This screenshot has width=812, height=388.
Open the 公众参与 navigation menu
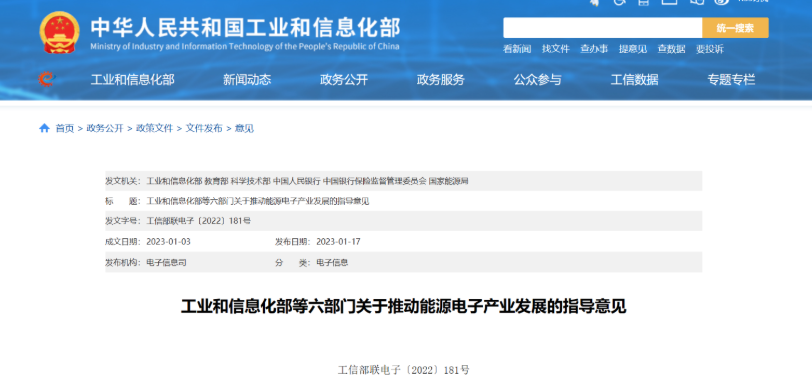pos(538,80)
